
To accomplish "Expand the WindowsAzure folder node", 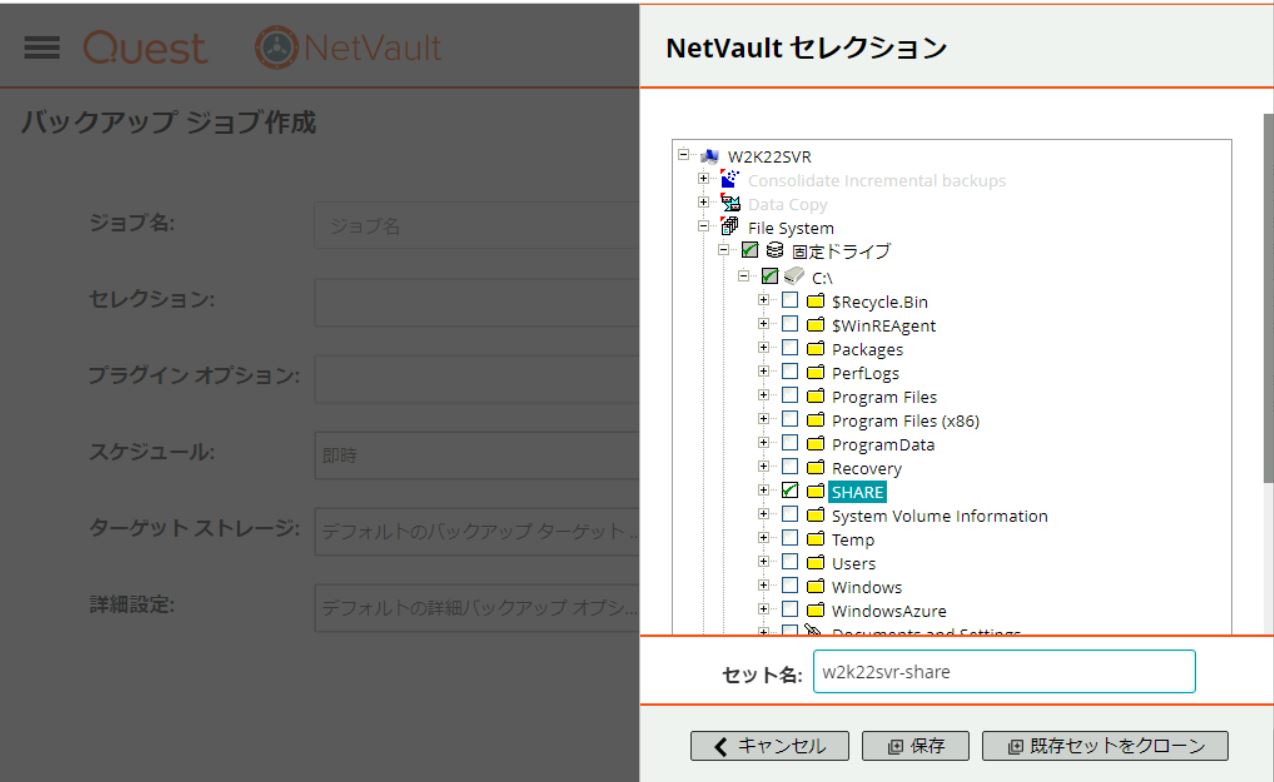I will point(766,609).
